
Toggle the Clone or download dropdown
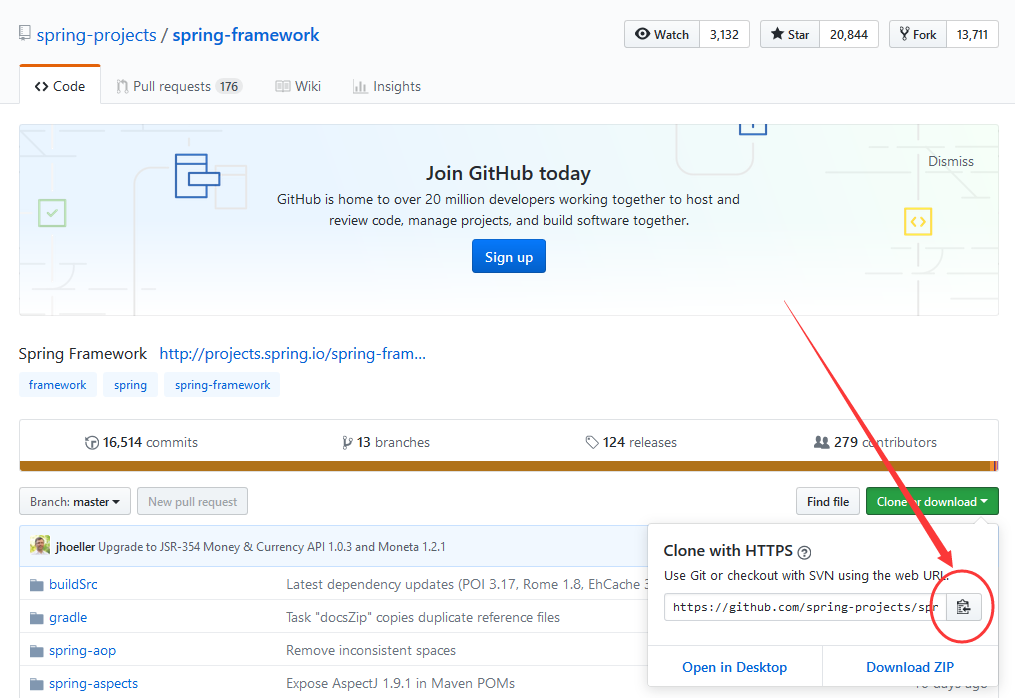pos(932,502)
